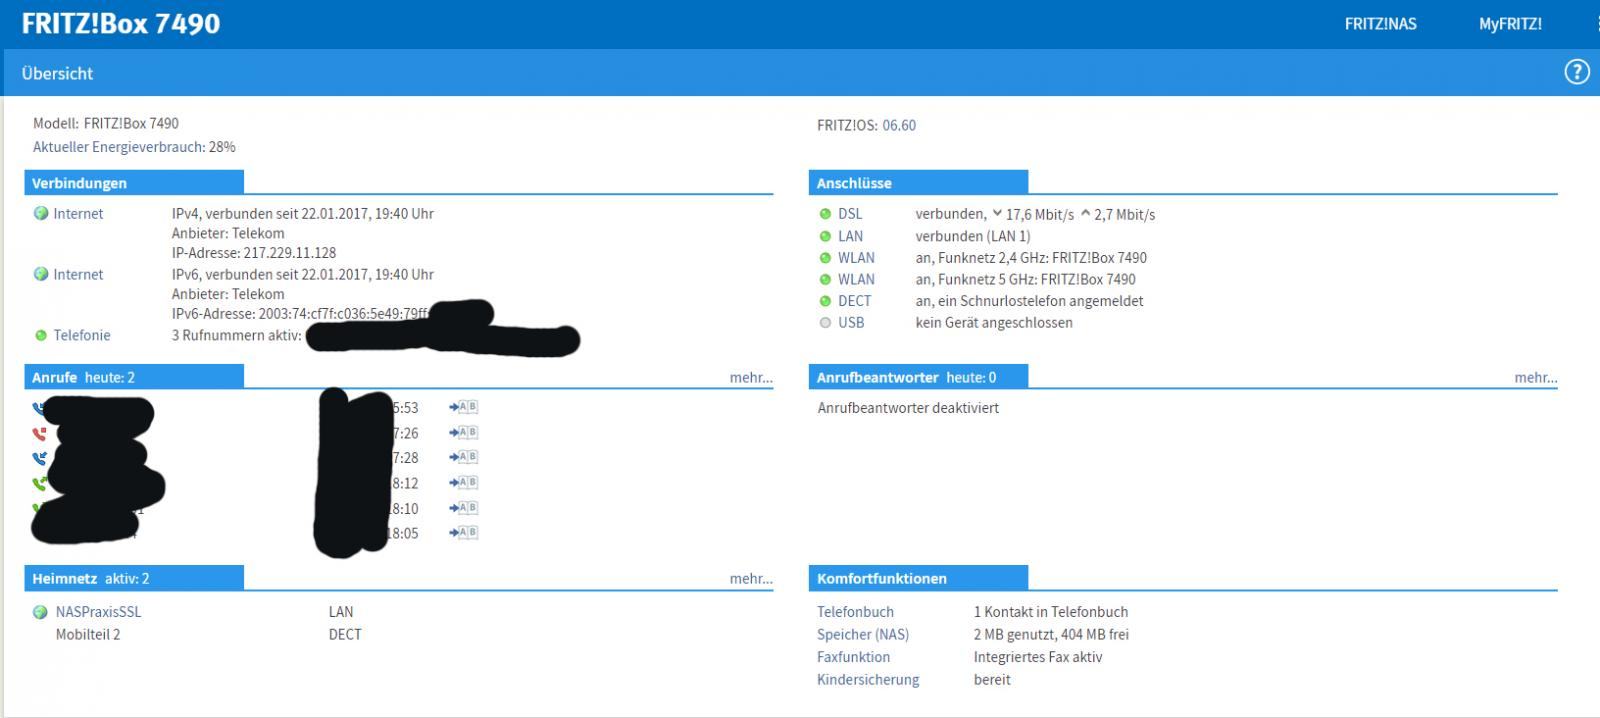
Task: Click mehr link in Heimnetz section
Action: 751,579
